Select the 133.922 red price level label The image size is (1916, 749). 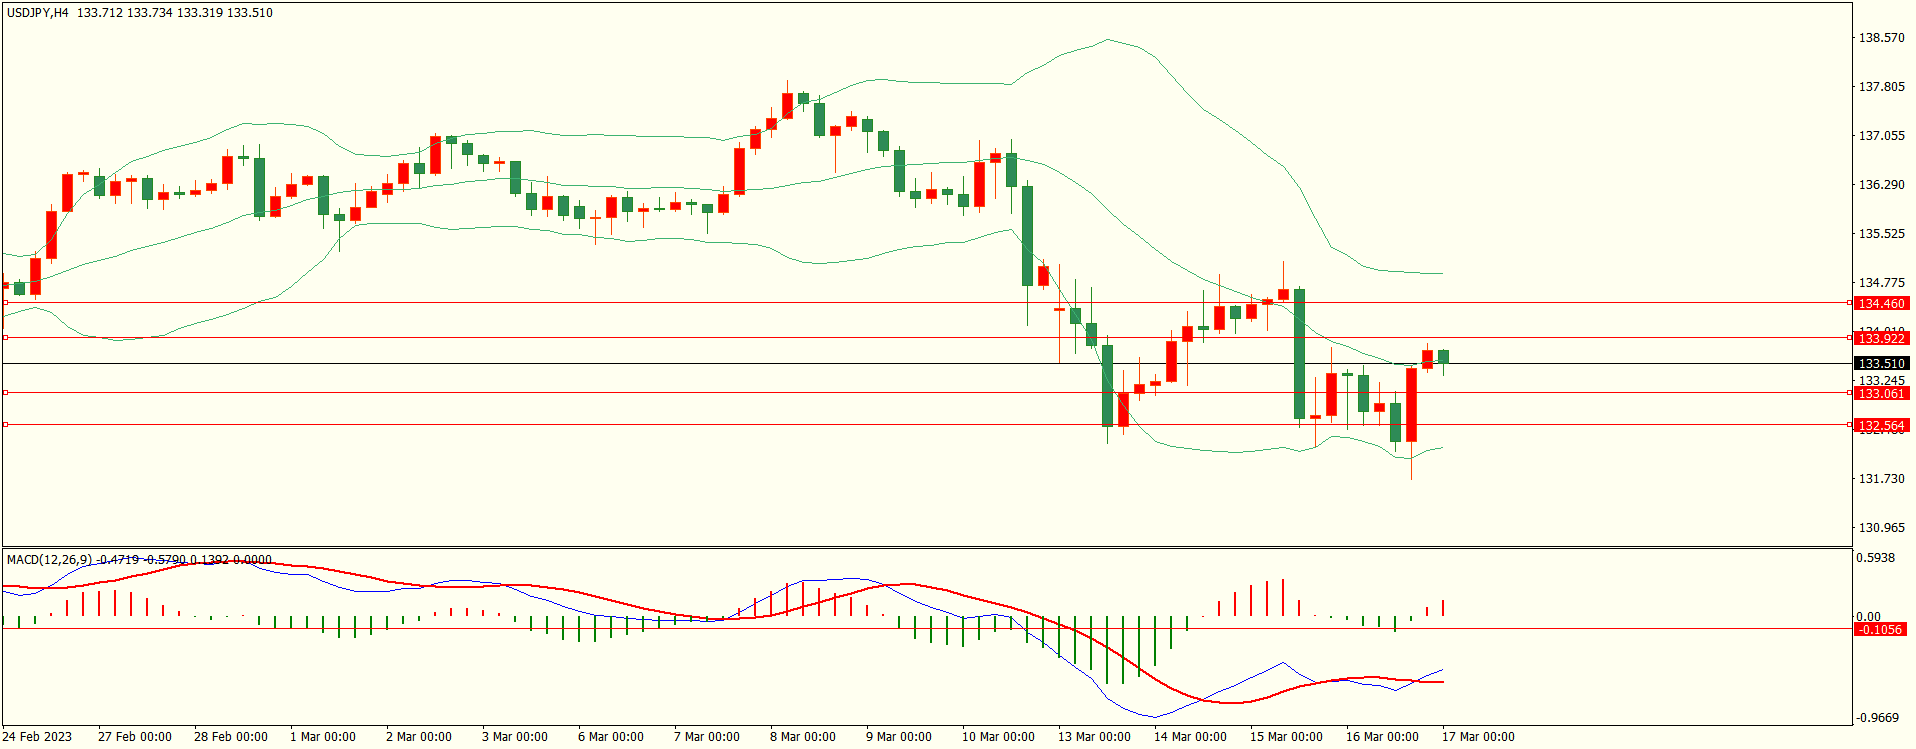click(x=1881, y=339)
